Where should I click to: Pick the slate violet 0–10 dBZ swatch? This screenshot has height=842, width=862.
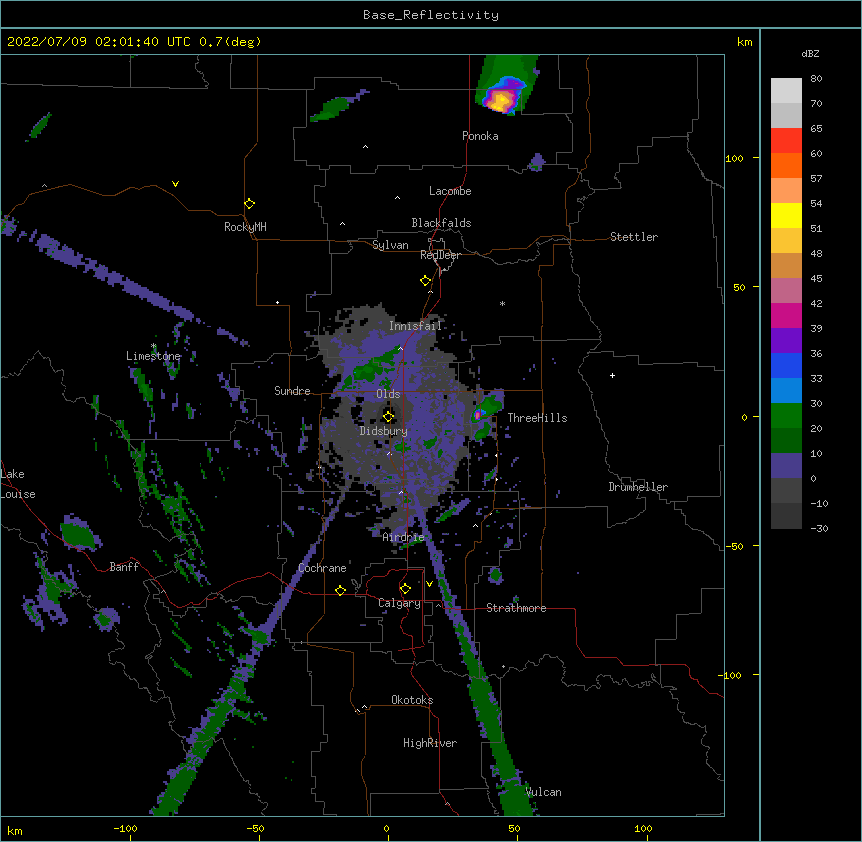[786, 465]
